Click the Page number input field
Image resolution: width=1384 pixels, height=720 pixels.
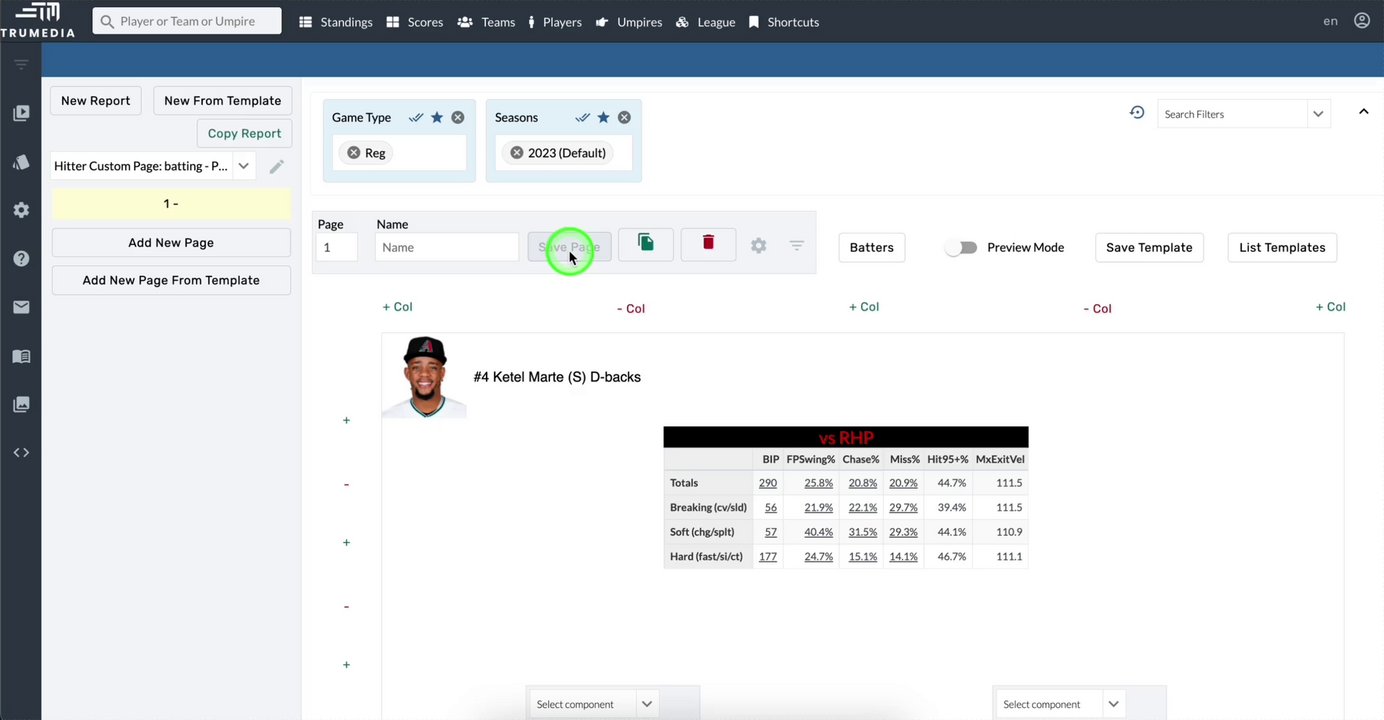coord(337,247)
